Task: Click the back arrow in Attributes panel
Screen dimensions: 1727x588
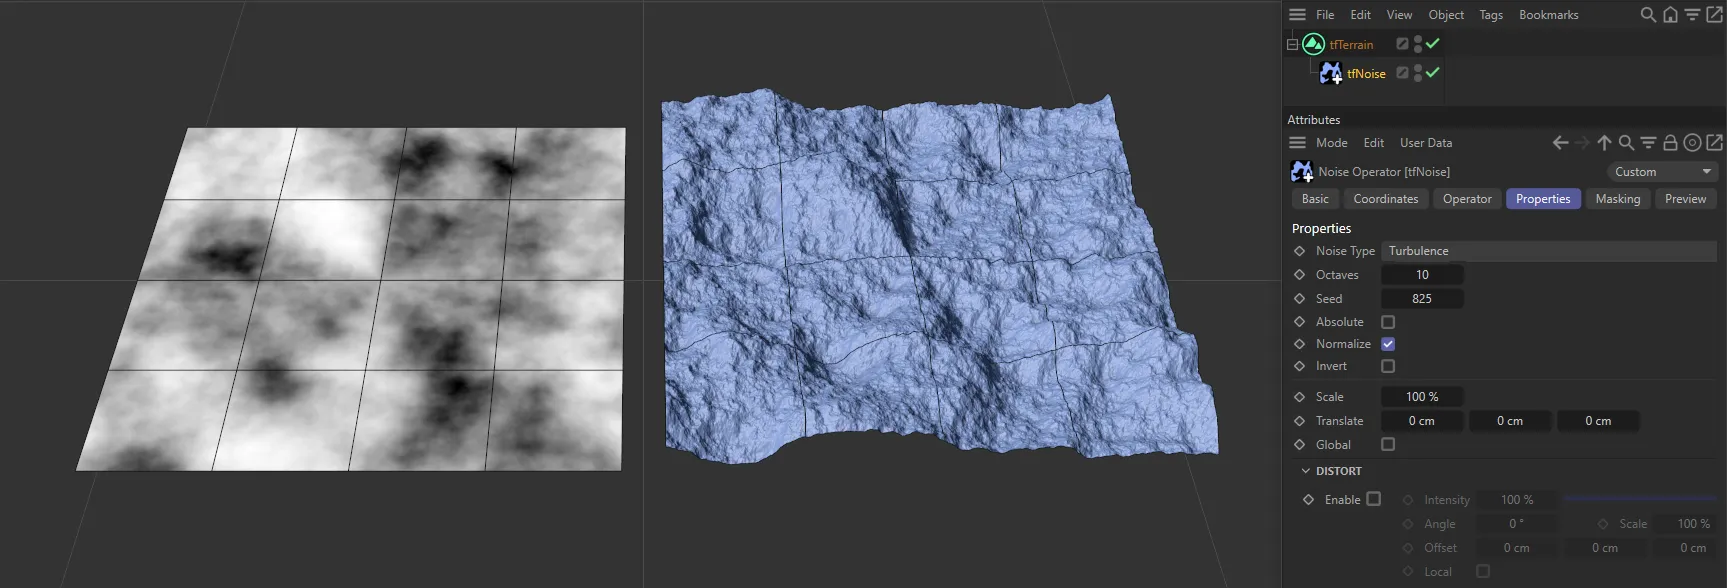Action: tap(1560, 143)
